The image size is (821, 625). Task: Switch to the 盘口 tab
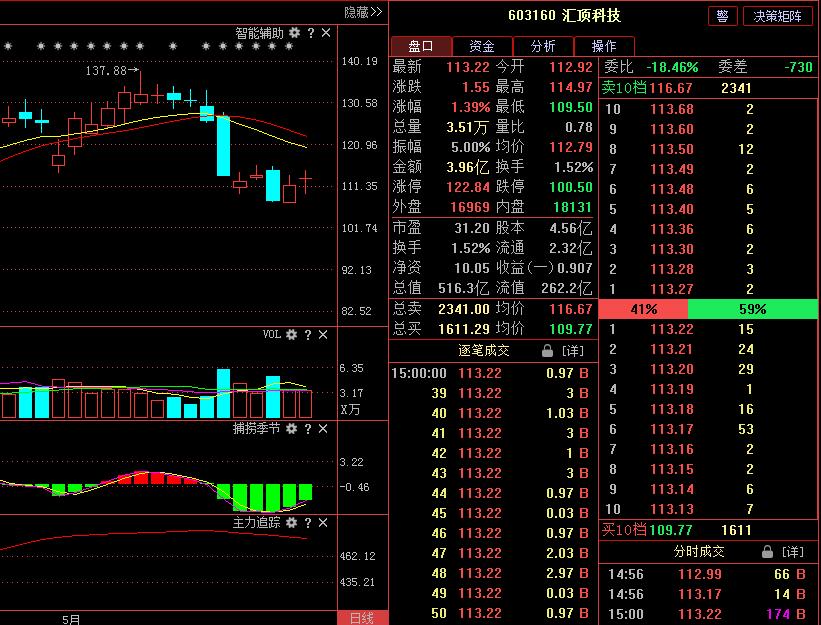pos(421,46)
